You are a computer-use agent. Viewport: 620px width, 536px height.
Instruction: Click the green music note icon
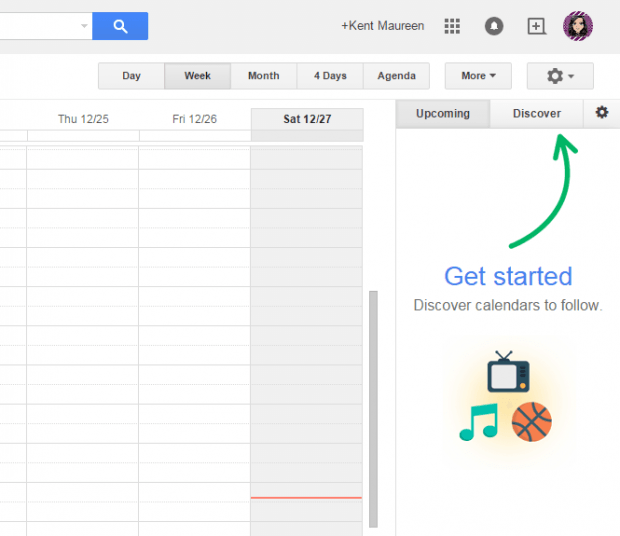tap(478, 421)
